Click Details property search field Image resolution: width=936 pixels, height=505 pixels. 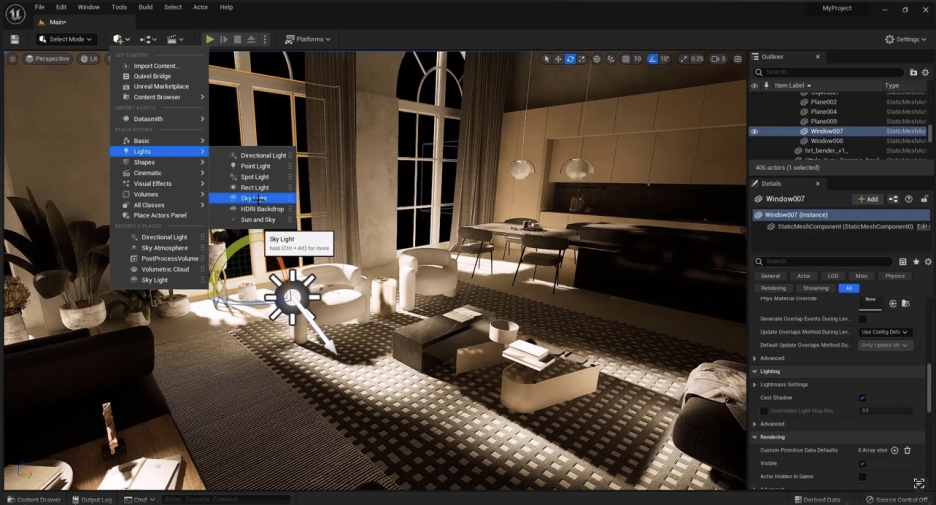click(x=823, y=261)
